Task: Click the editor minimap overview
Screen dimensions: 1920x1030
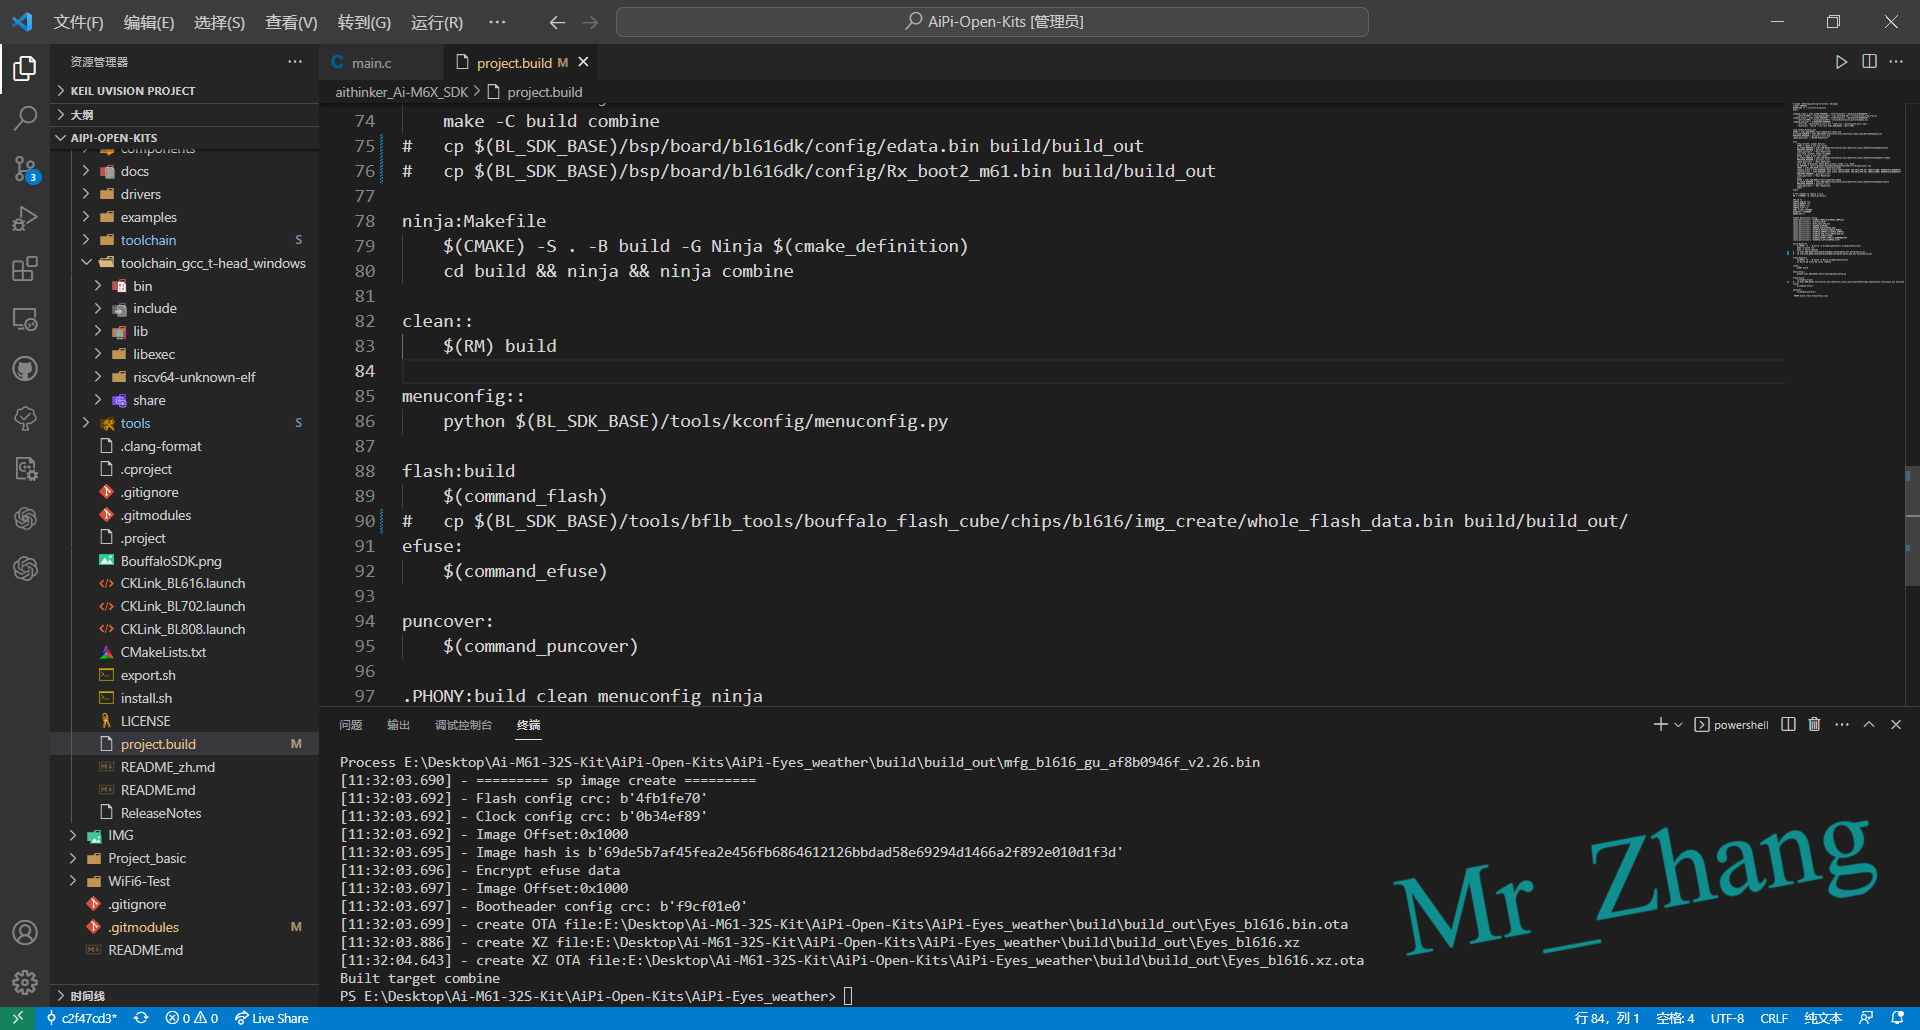Action: (1845, 200)
